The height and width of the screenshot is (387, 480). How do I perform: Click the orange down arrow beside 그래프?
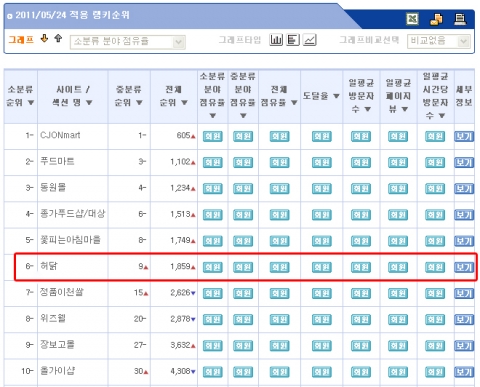pos(44,39)
